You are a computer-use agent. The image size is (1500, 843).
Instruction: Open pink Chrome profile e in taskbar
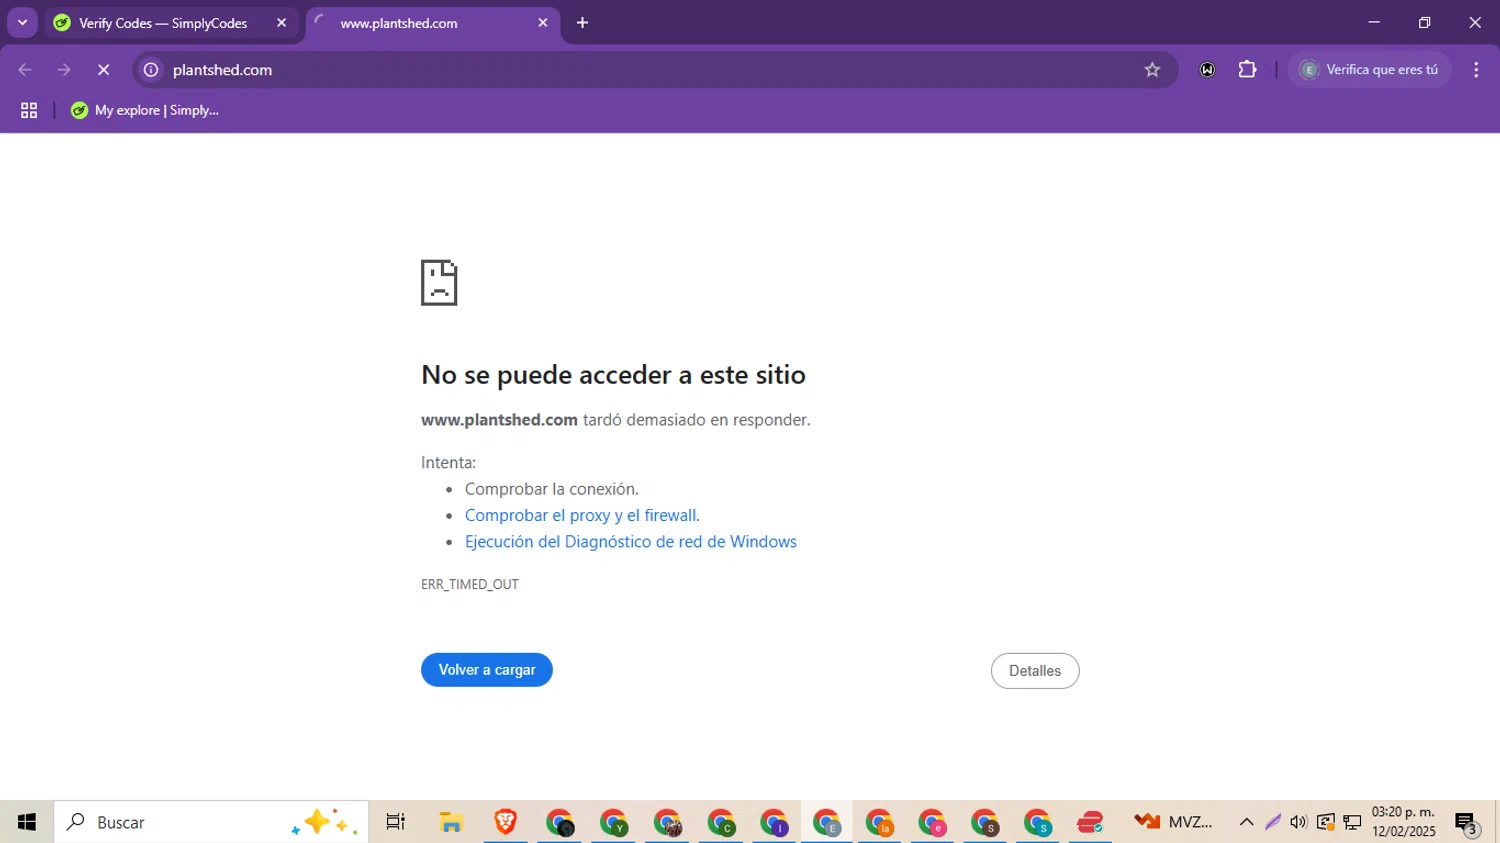point(933,823)
